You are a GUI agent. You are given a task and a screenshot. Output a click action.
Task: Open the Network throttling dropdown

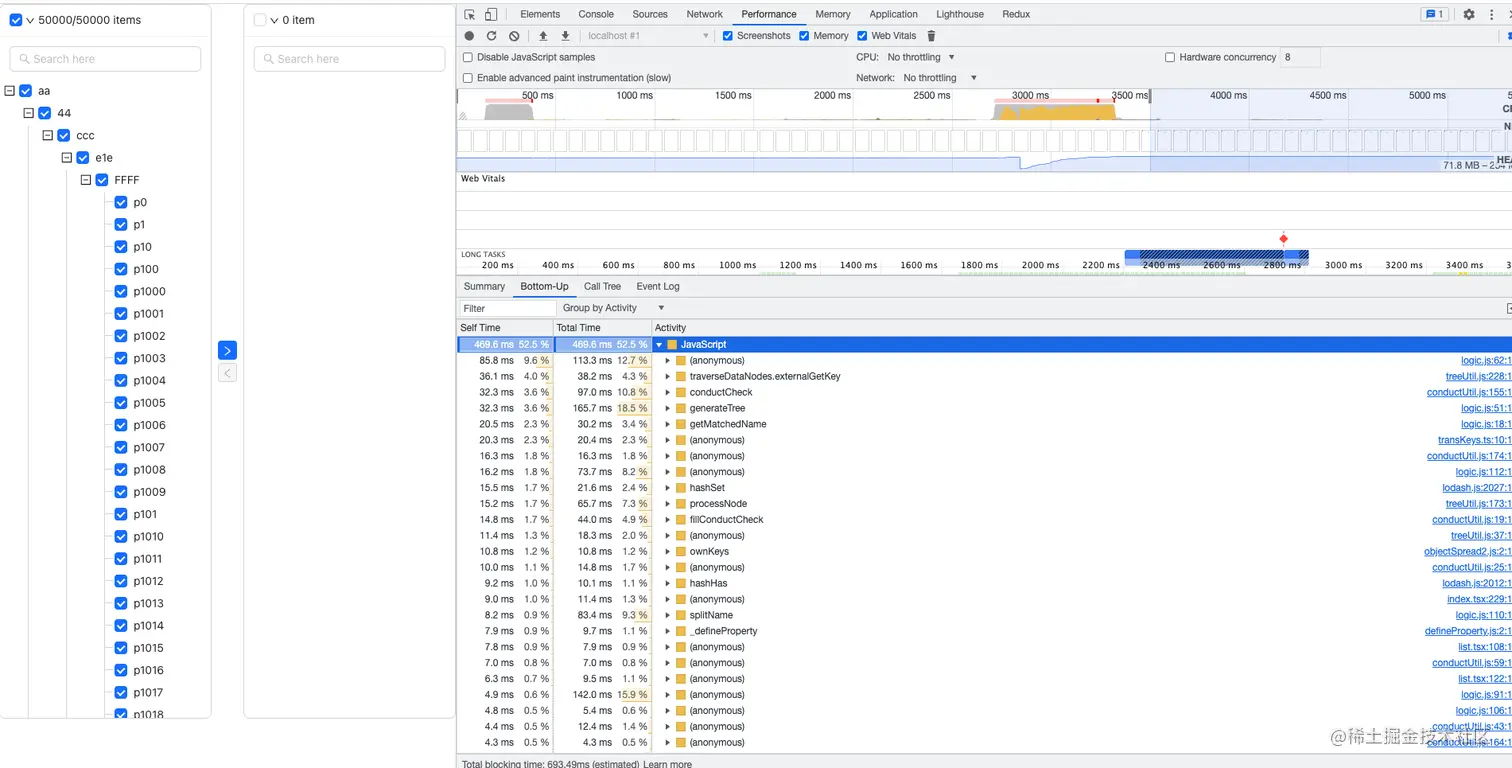[x=940, y=78]
